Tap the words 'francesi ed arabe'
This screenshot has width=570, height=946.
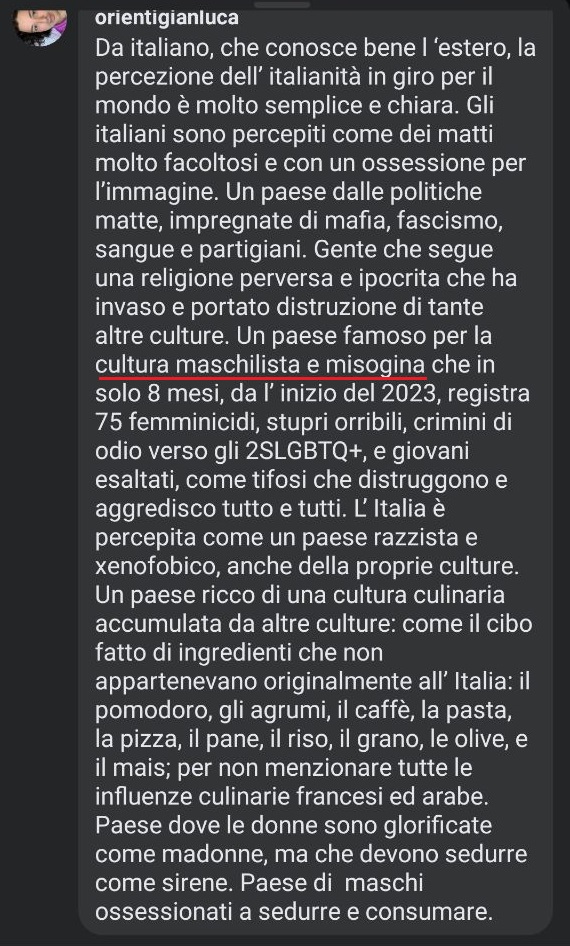pos(393,796)
